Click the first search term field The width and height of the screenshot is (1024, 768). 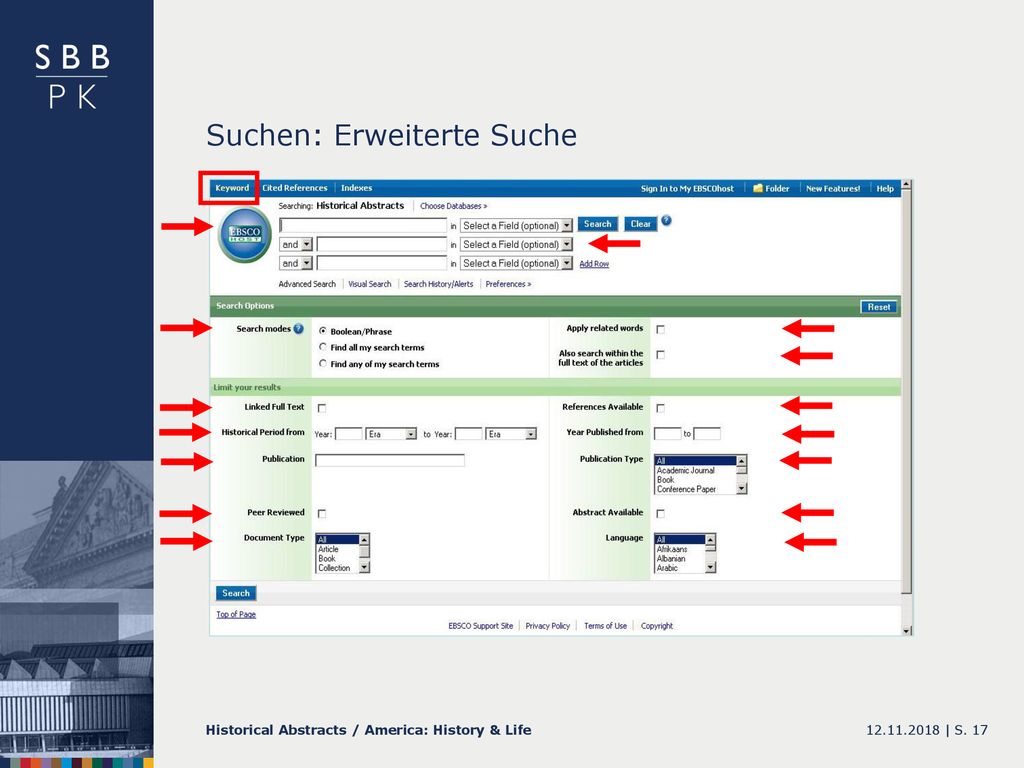363,225
